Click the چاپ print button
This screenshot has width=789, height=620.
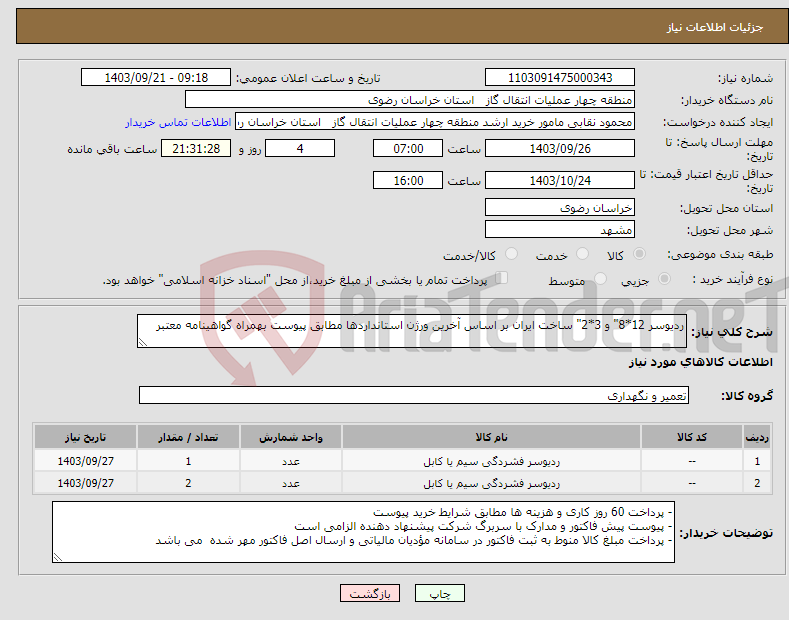440,594
